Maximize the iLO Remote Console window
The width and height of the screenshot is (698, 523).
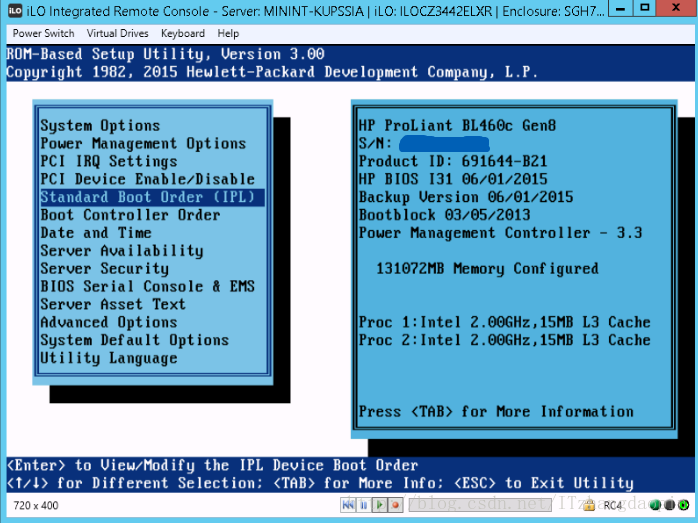point(645,8)
